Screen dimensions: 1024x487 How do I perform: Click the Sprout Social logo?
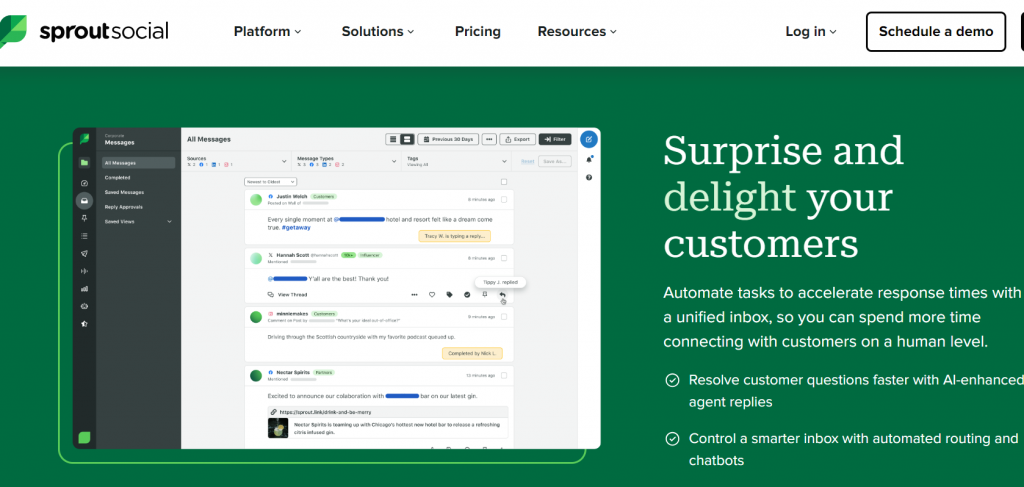[85, 31]
